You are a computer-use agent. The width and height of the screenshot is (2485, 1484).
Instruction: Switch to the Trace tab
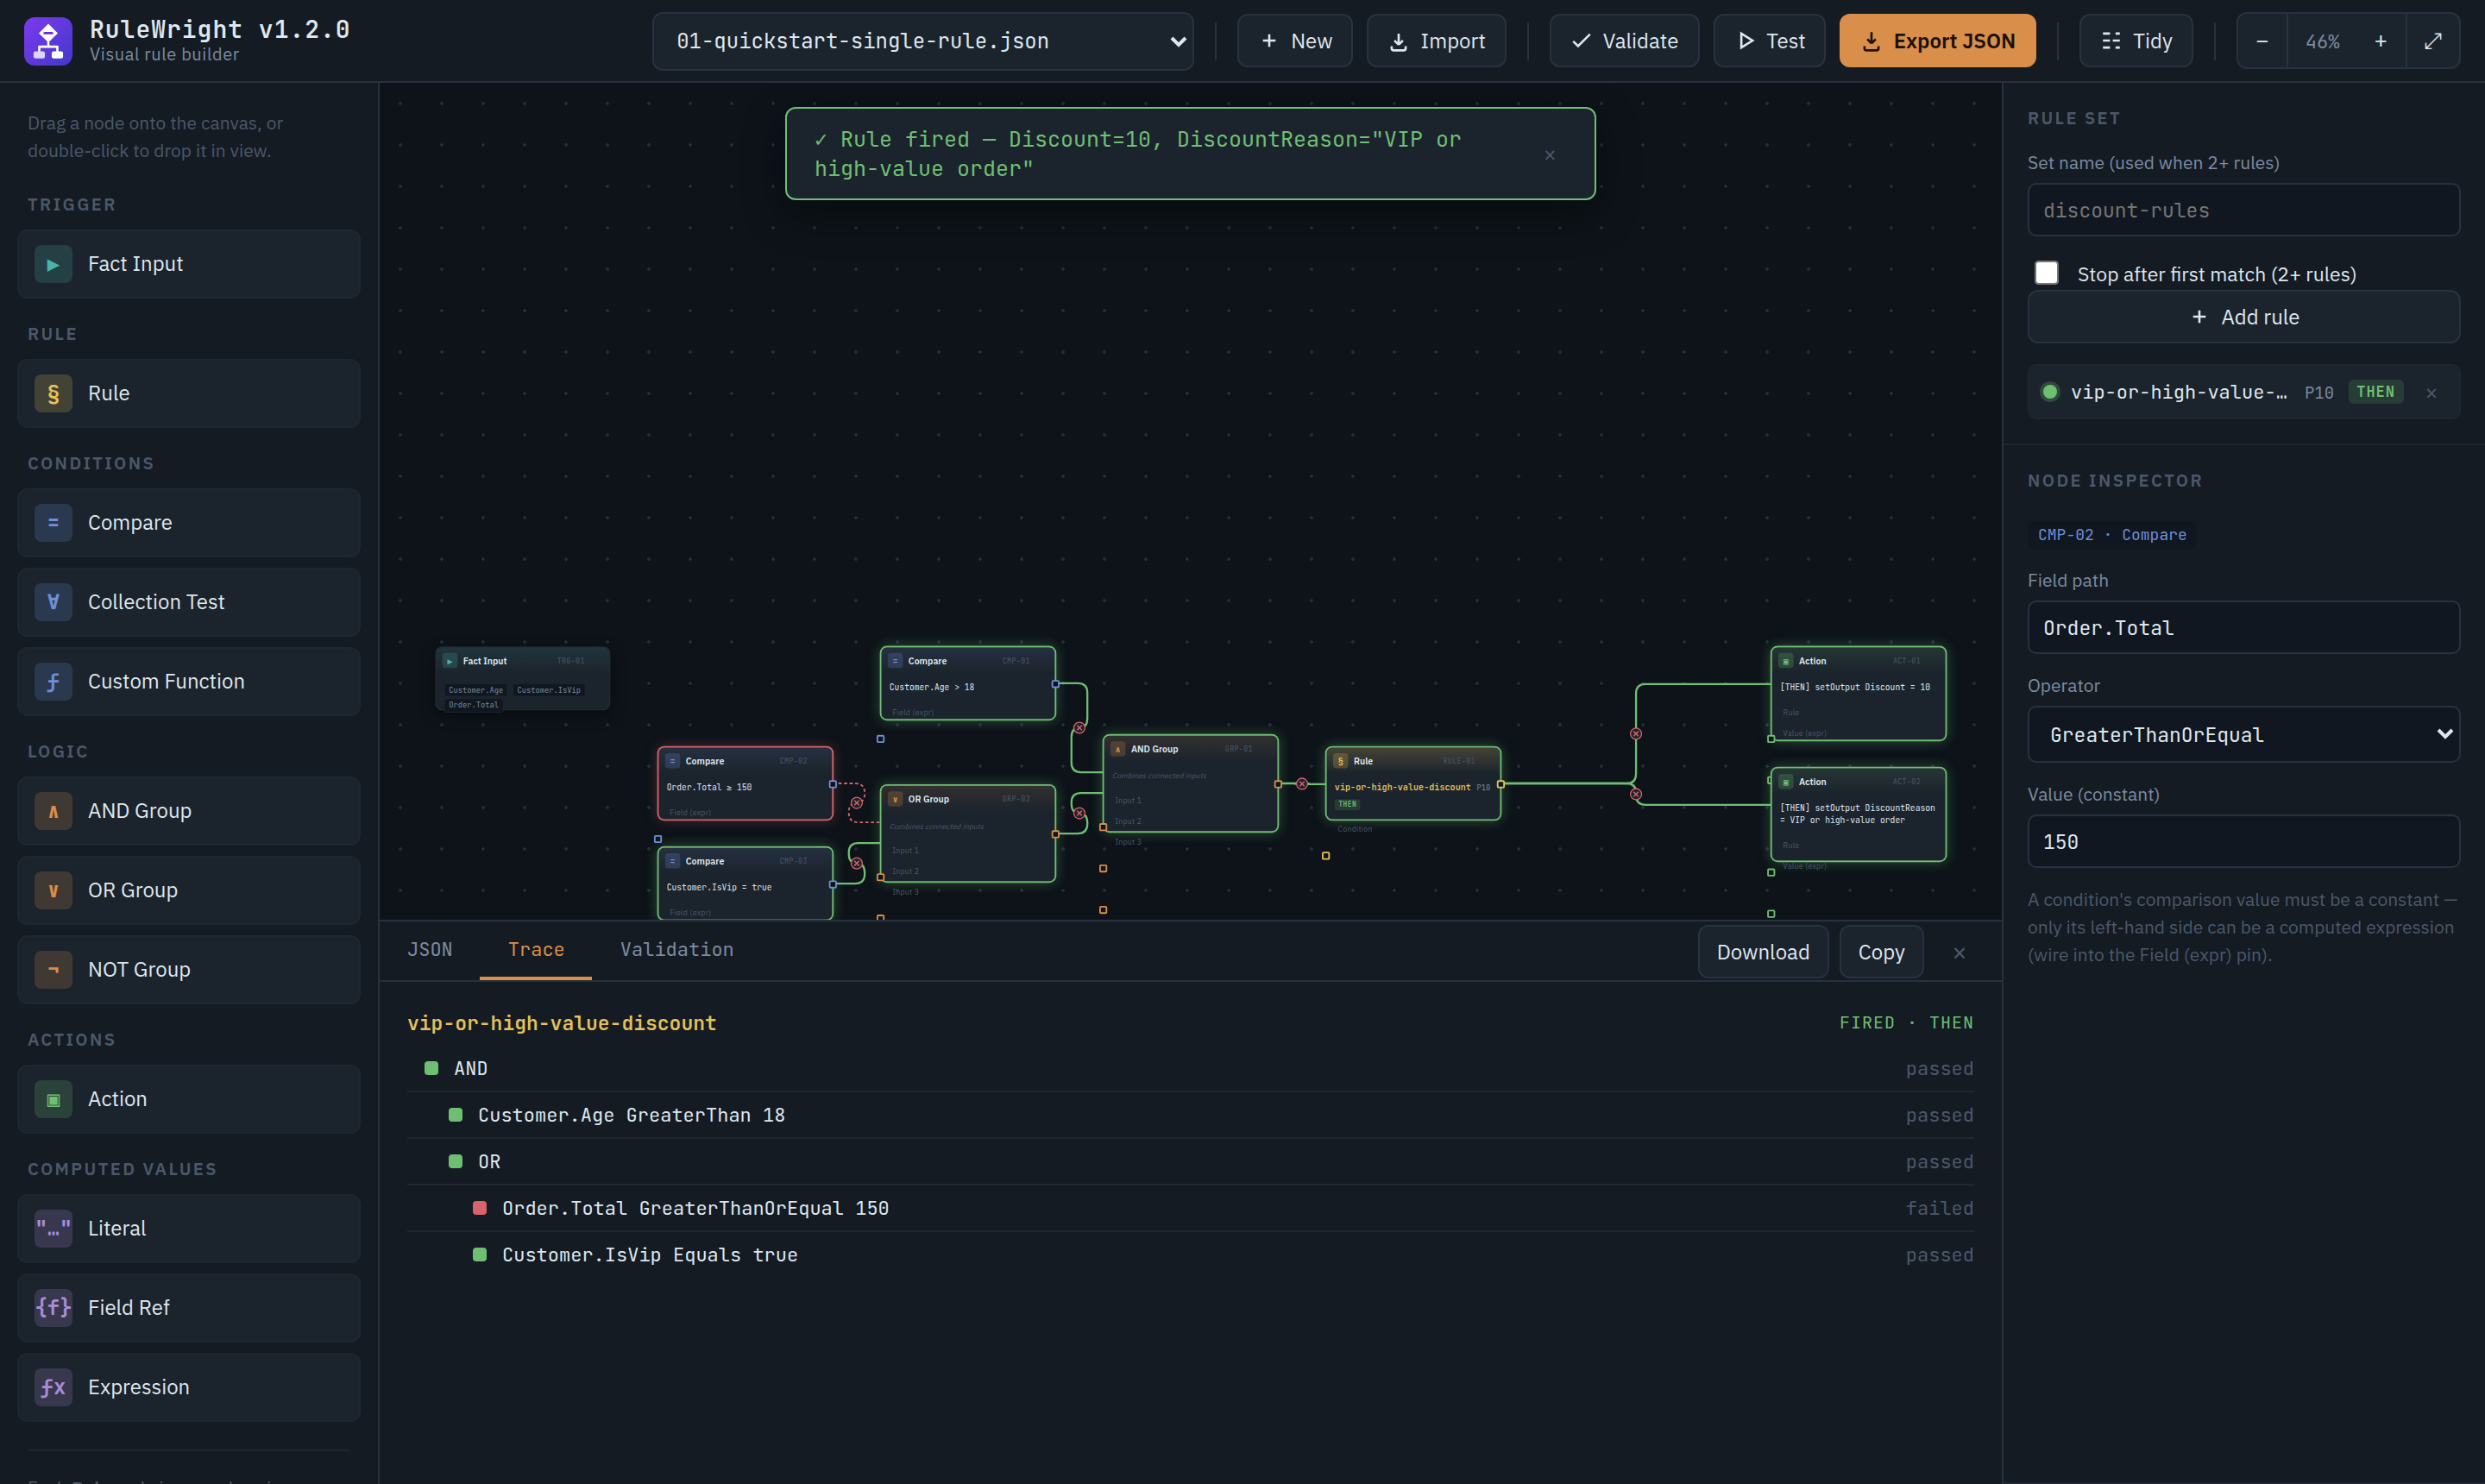(536, 950)
